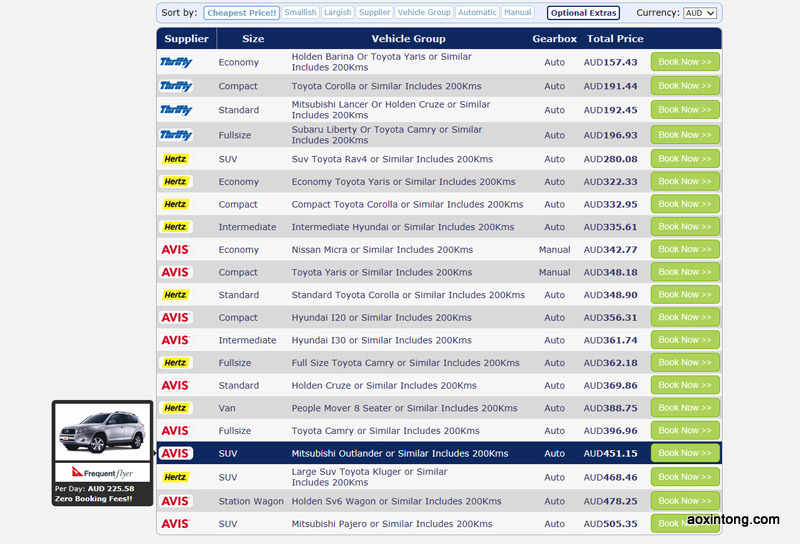Filter by Automatic gearbox
Image resolution: width=800 pixels, height=544 pixels.
click(x=477, y=13)
